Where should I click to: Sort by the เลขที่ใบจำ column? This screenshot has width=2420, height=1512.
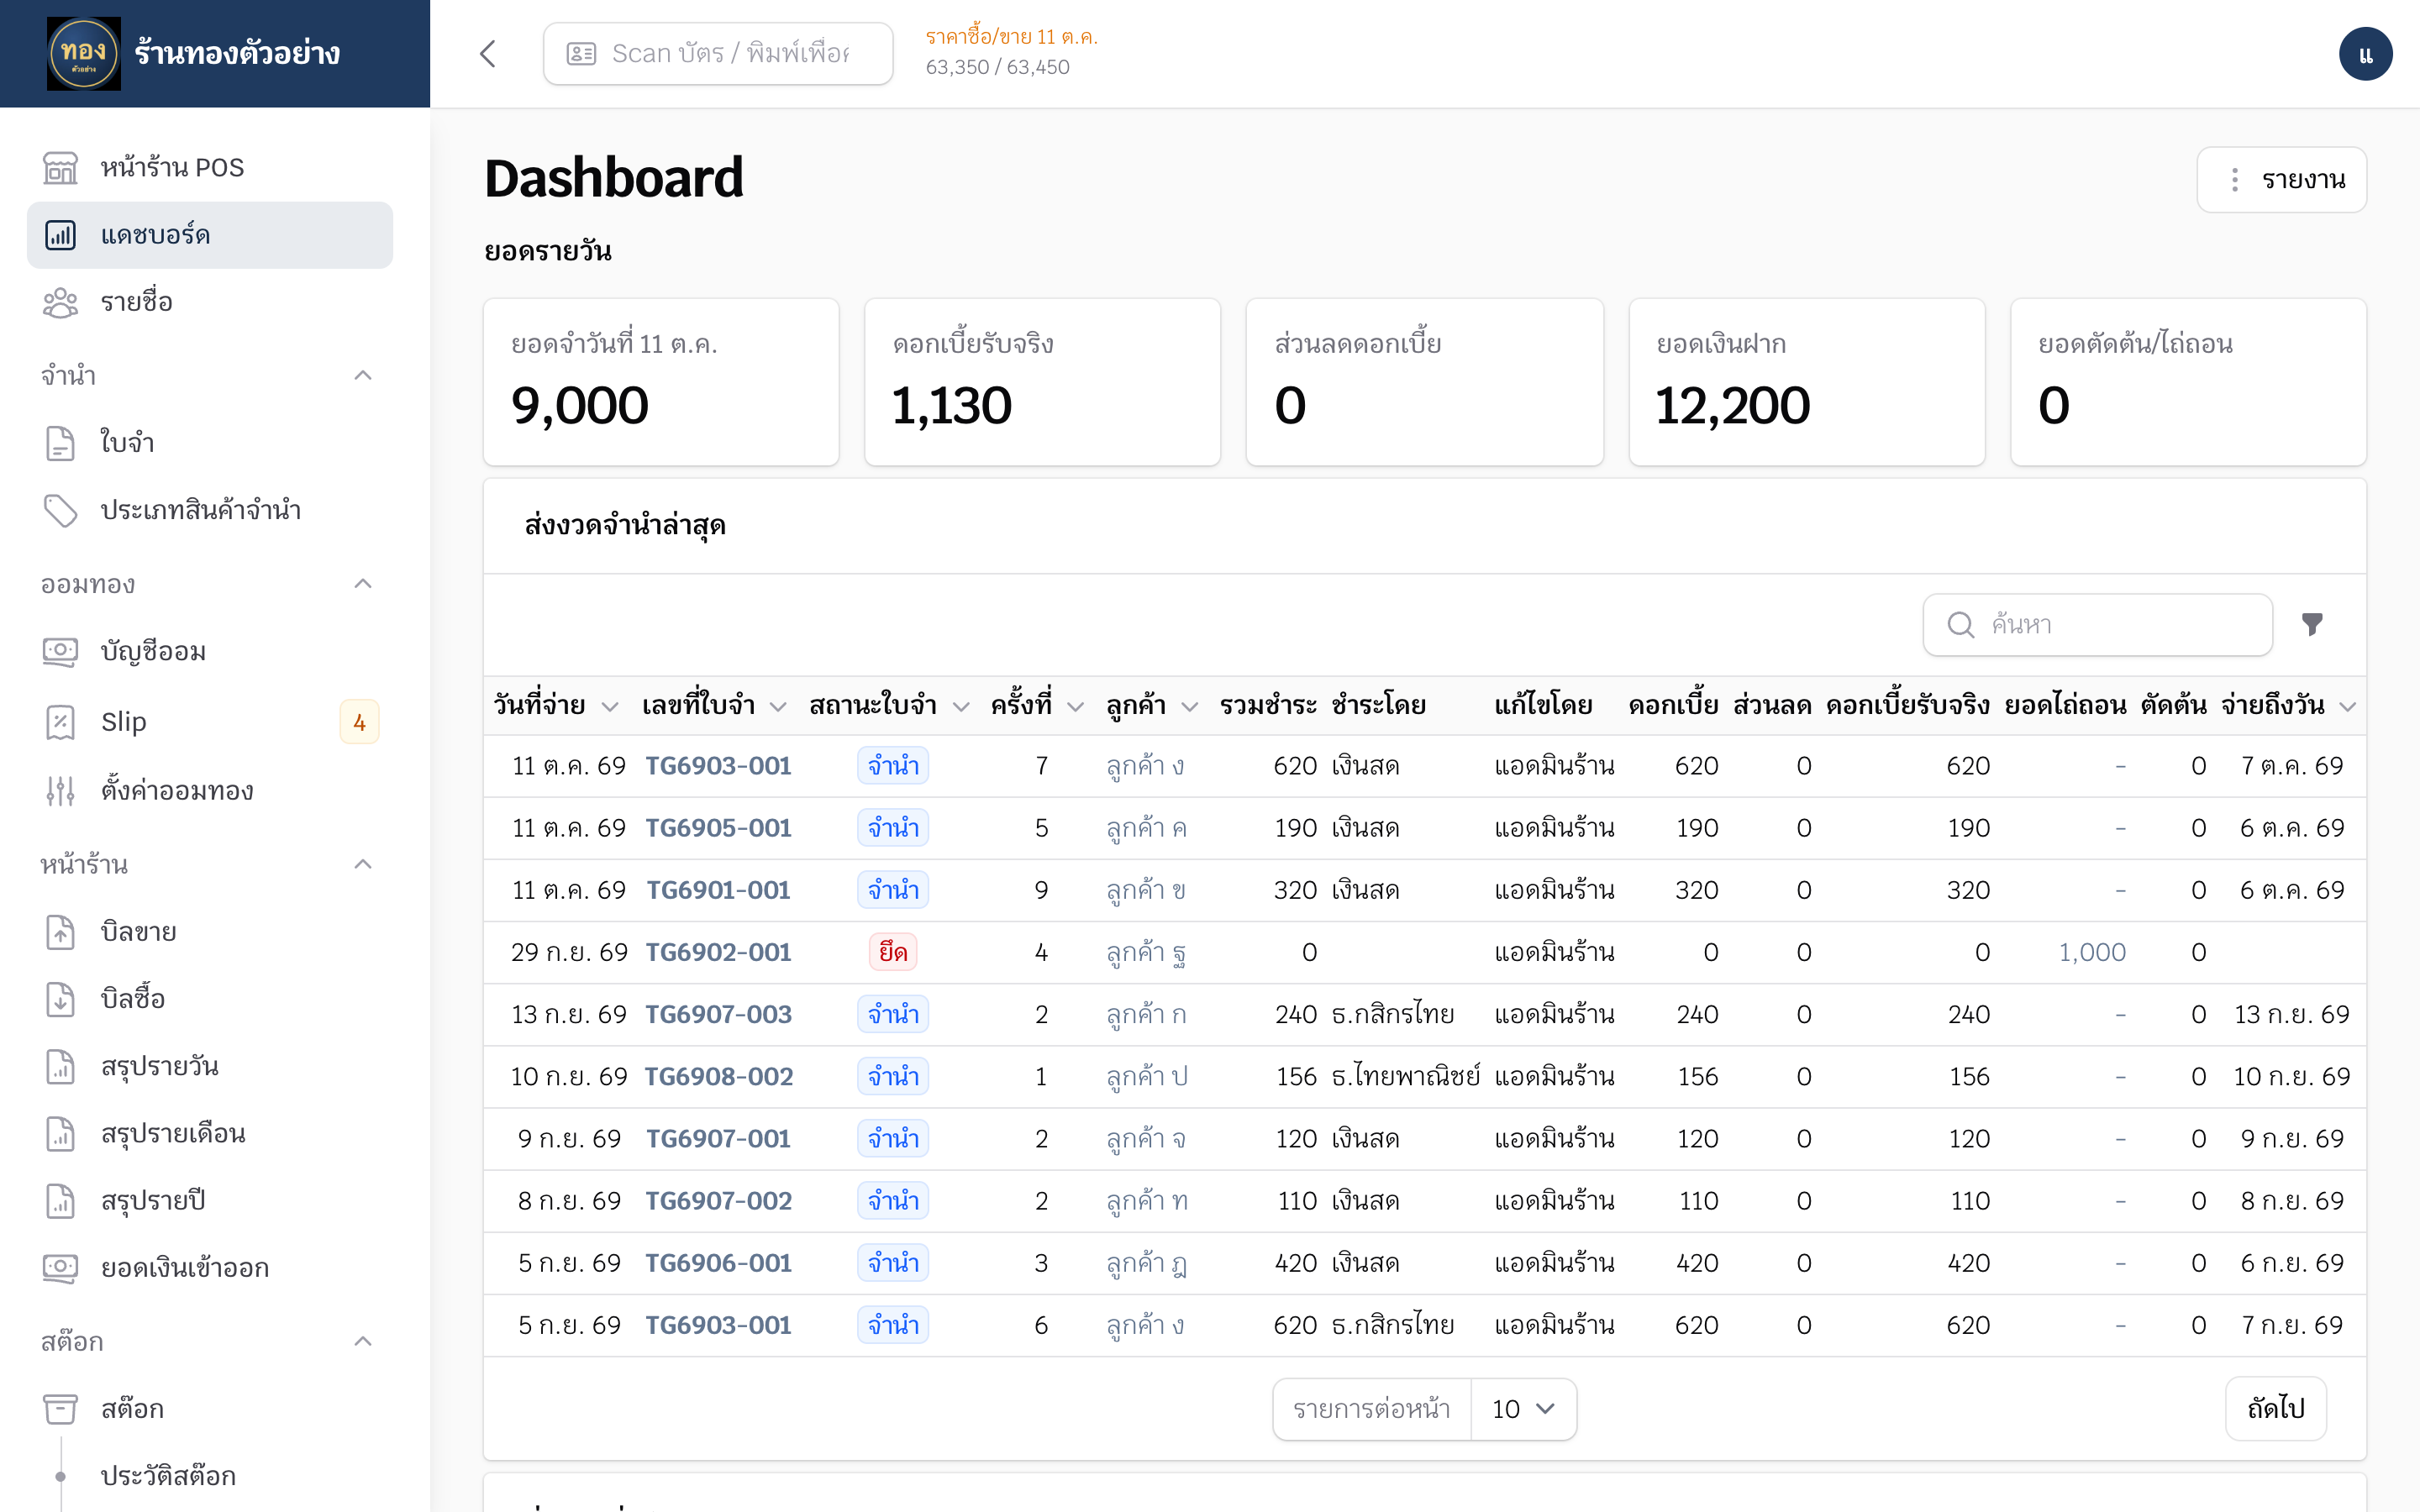click(x=714, y=706)
